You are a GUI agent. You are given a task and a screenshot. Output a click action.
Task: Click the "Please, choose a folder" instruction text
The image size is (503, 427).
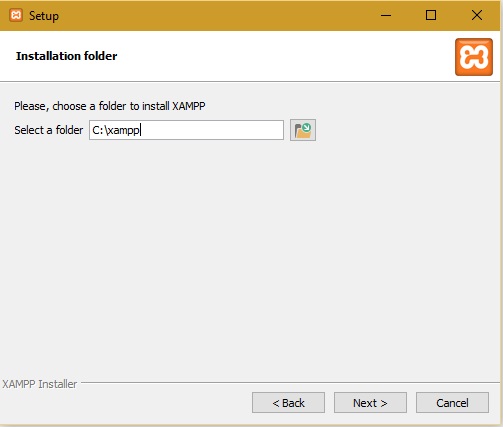pos(110,106)
